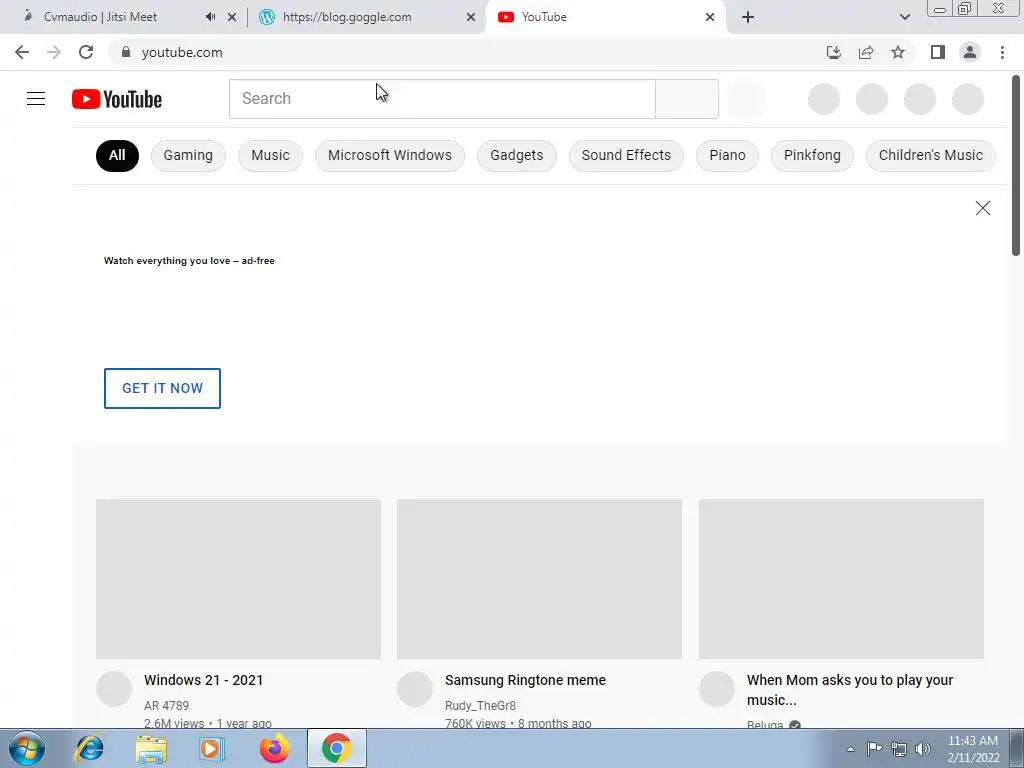Open Windows Media Player from taskbar
1024x768 pixels.
click(x=212, y=748)
